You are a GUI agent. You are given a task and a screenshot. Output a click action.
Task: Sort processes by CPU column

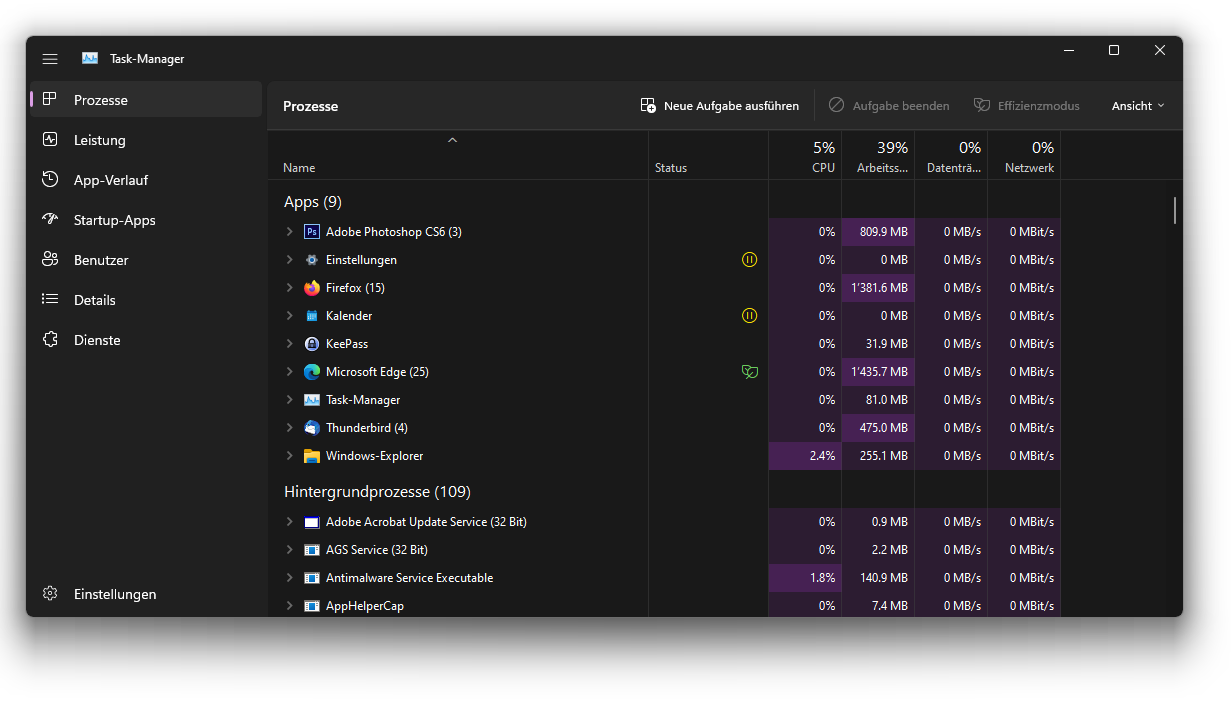[x=805, y=155]
